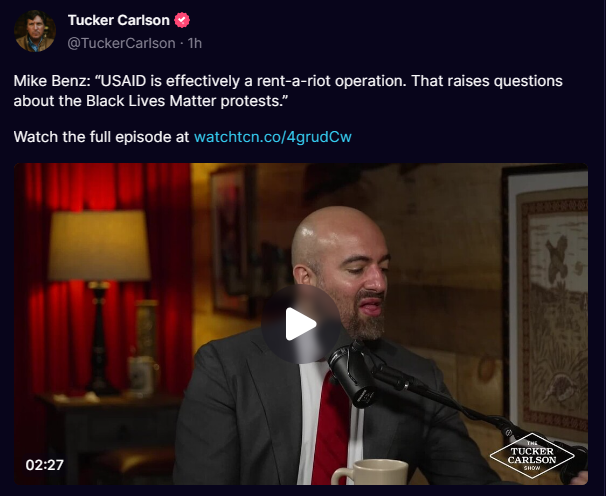Image resolution: width=606 pixels, height=496 pixels.
Task: Click the 02:27 video duration label
Action: pos(44,465)
